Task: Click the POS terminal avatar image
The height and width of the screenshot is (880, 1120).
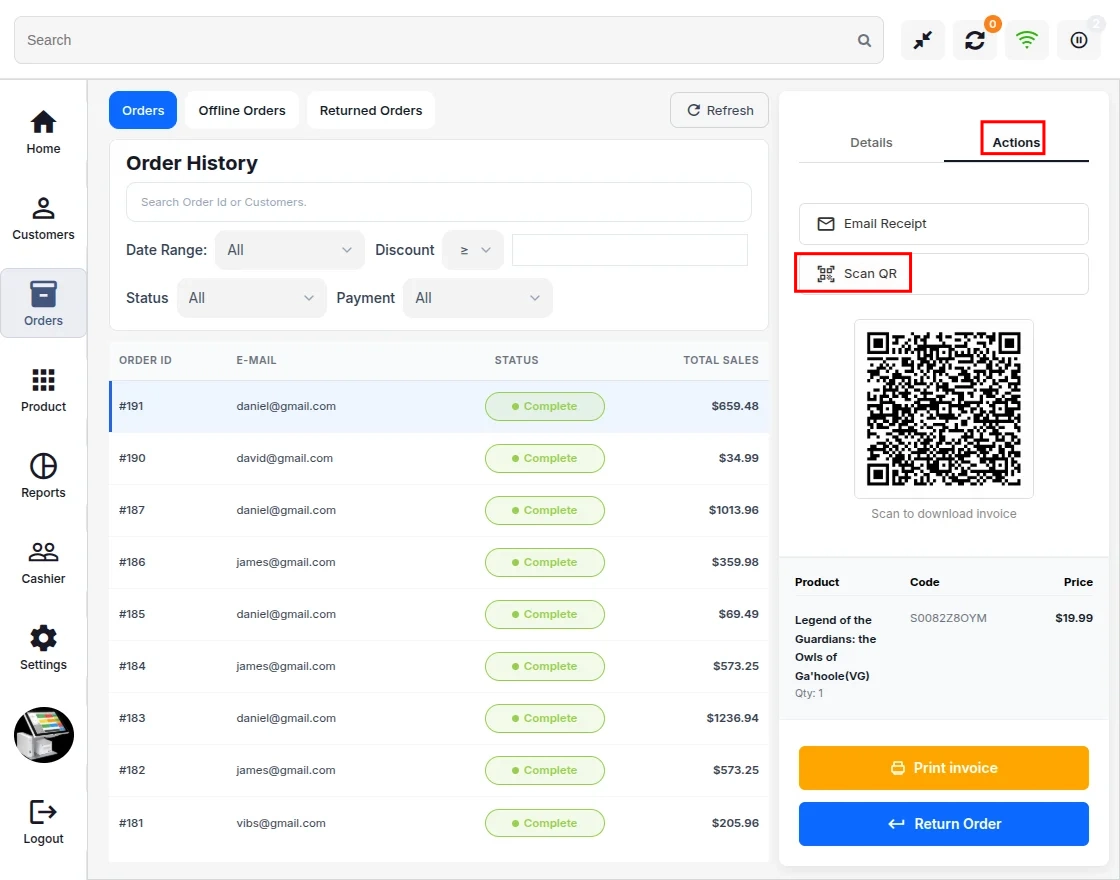Action: point(44,735)
